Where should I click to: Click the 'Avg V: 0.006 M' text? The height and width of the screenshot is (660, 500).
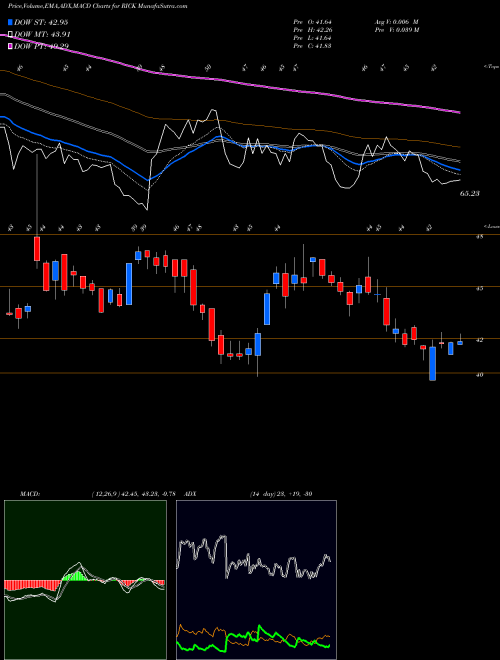(x=396, y=22)
